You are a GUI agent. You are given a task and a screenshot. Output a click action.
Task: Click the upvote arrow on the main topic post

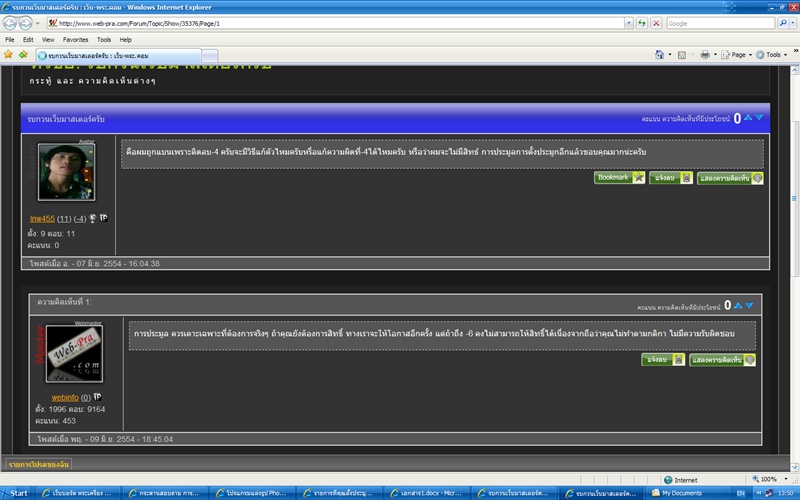point(748,118)
